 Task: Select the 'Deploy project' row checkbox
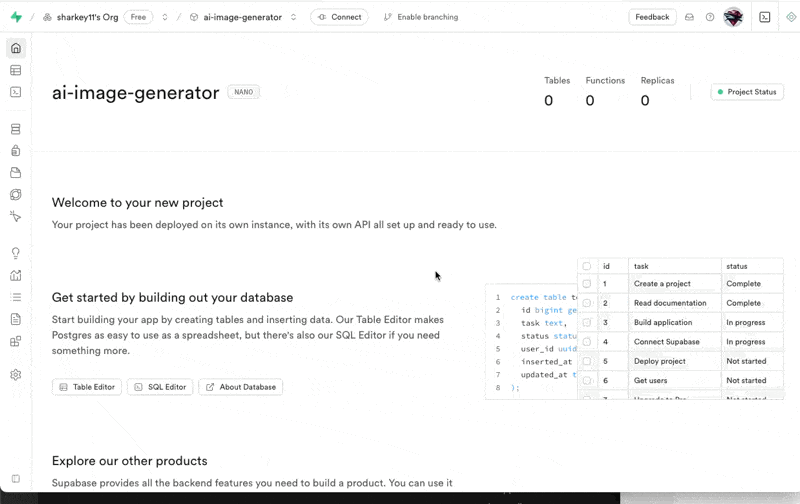pyautogui.click(x=587, y=361)
